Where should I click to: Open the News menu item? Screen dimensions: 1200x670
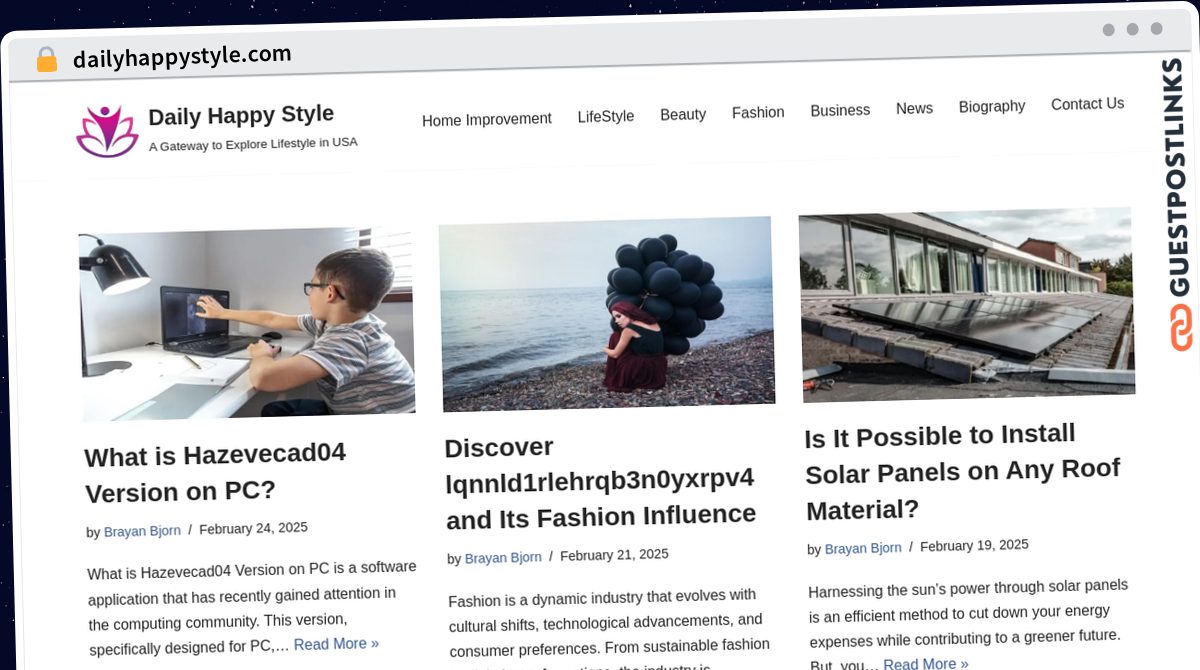click(914, 108)
